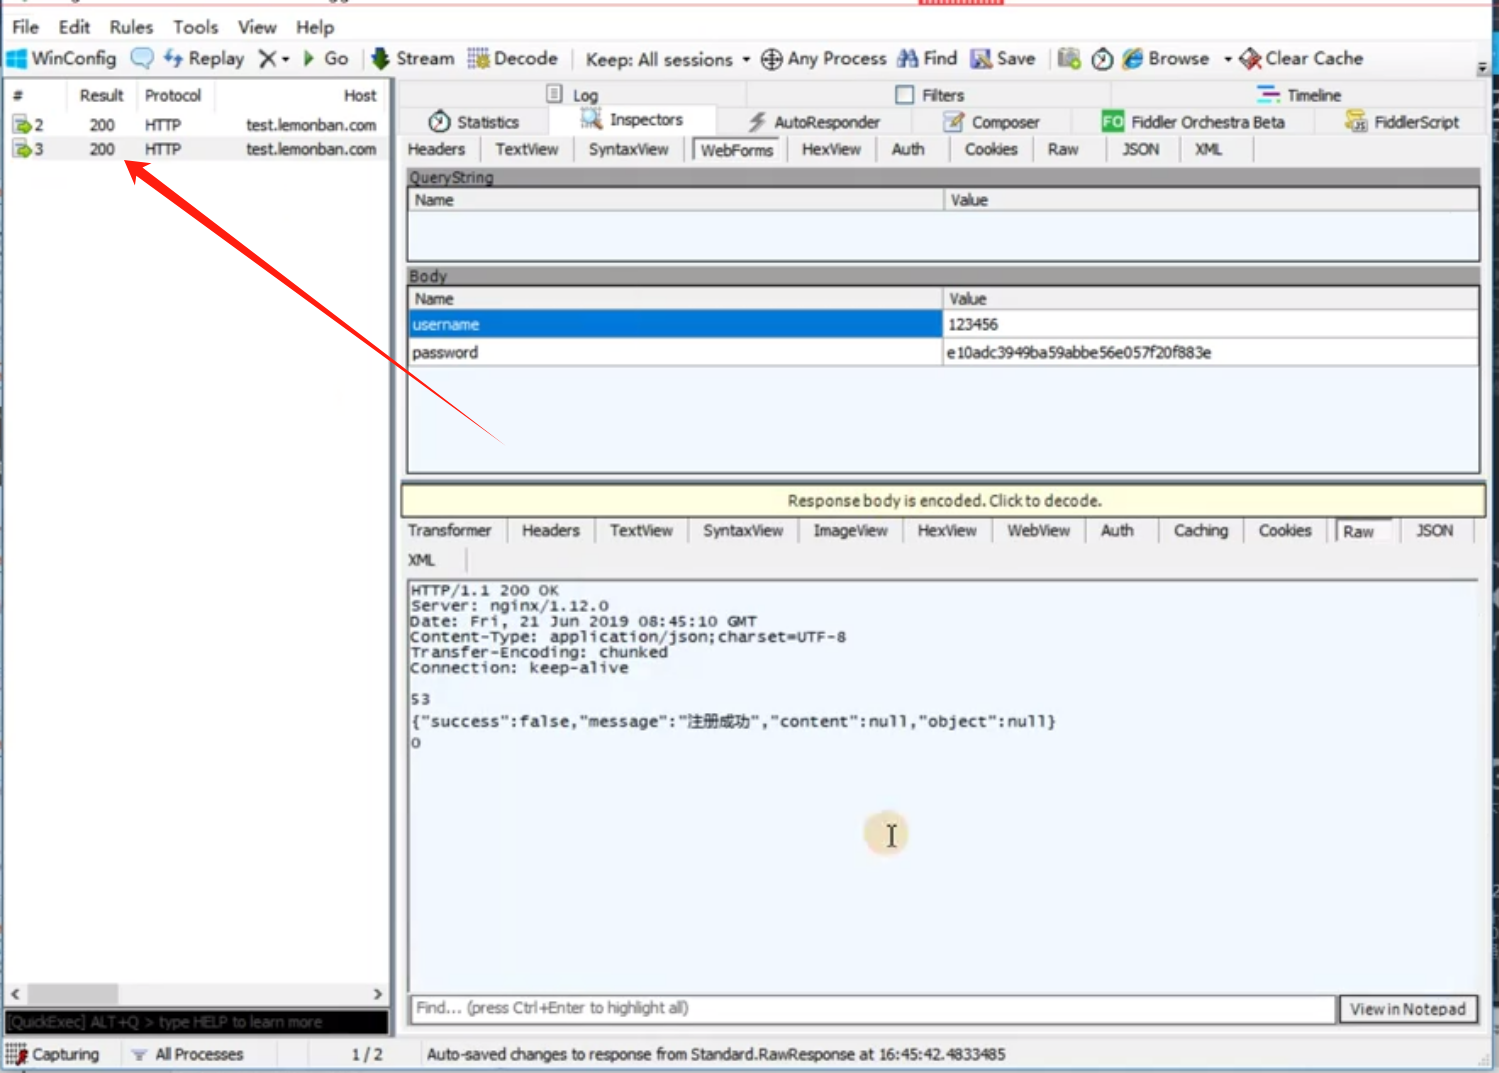Open the Help menu
The width and height of the screenshot is (1499, 1073).
pyautogui.click(x=315, y=27)
